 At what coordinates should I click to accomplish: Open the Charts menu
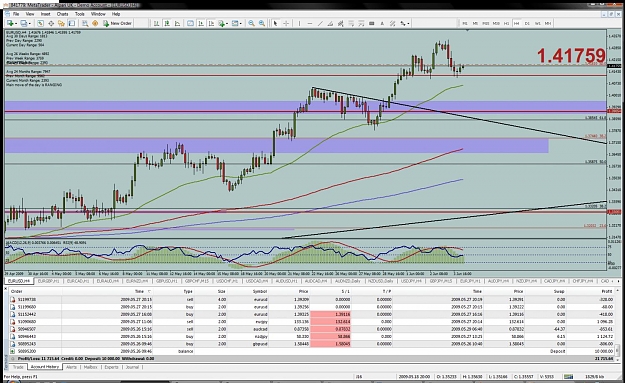coord(63,14)
